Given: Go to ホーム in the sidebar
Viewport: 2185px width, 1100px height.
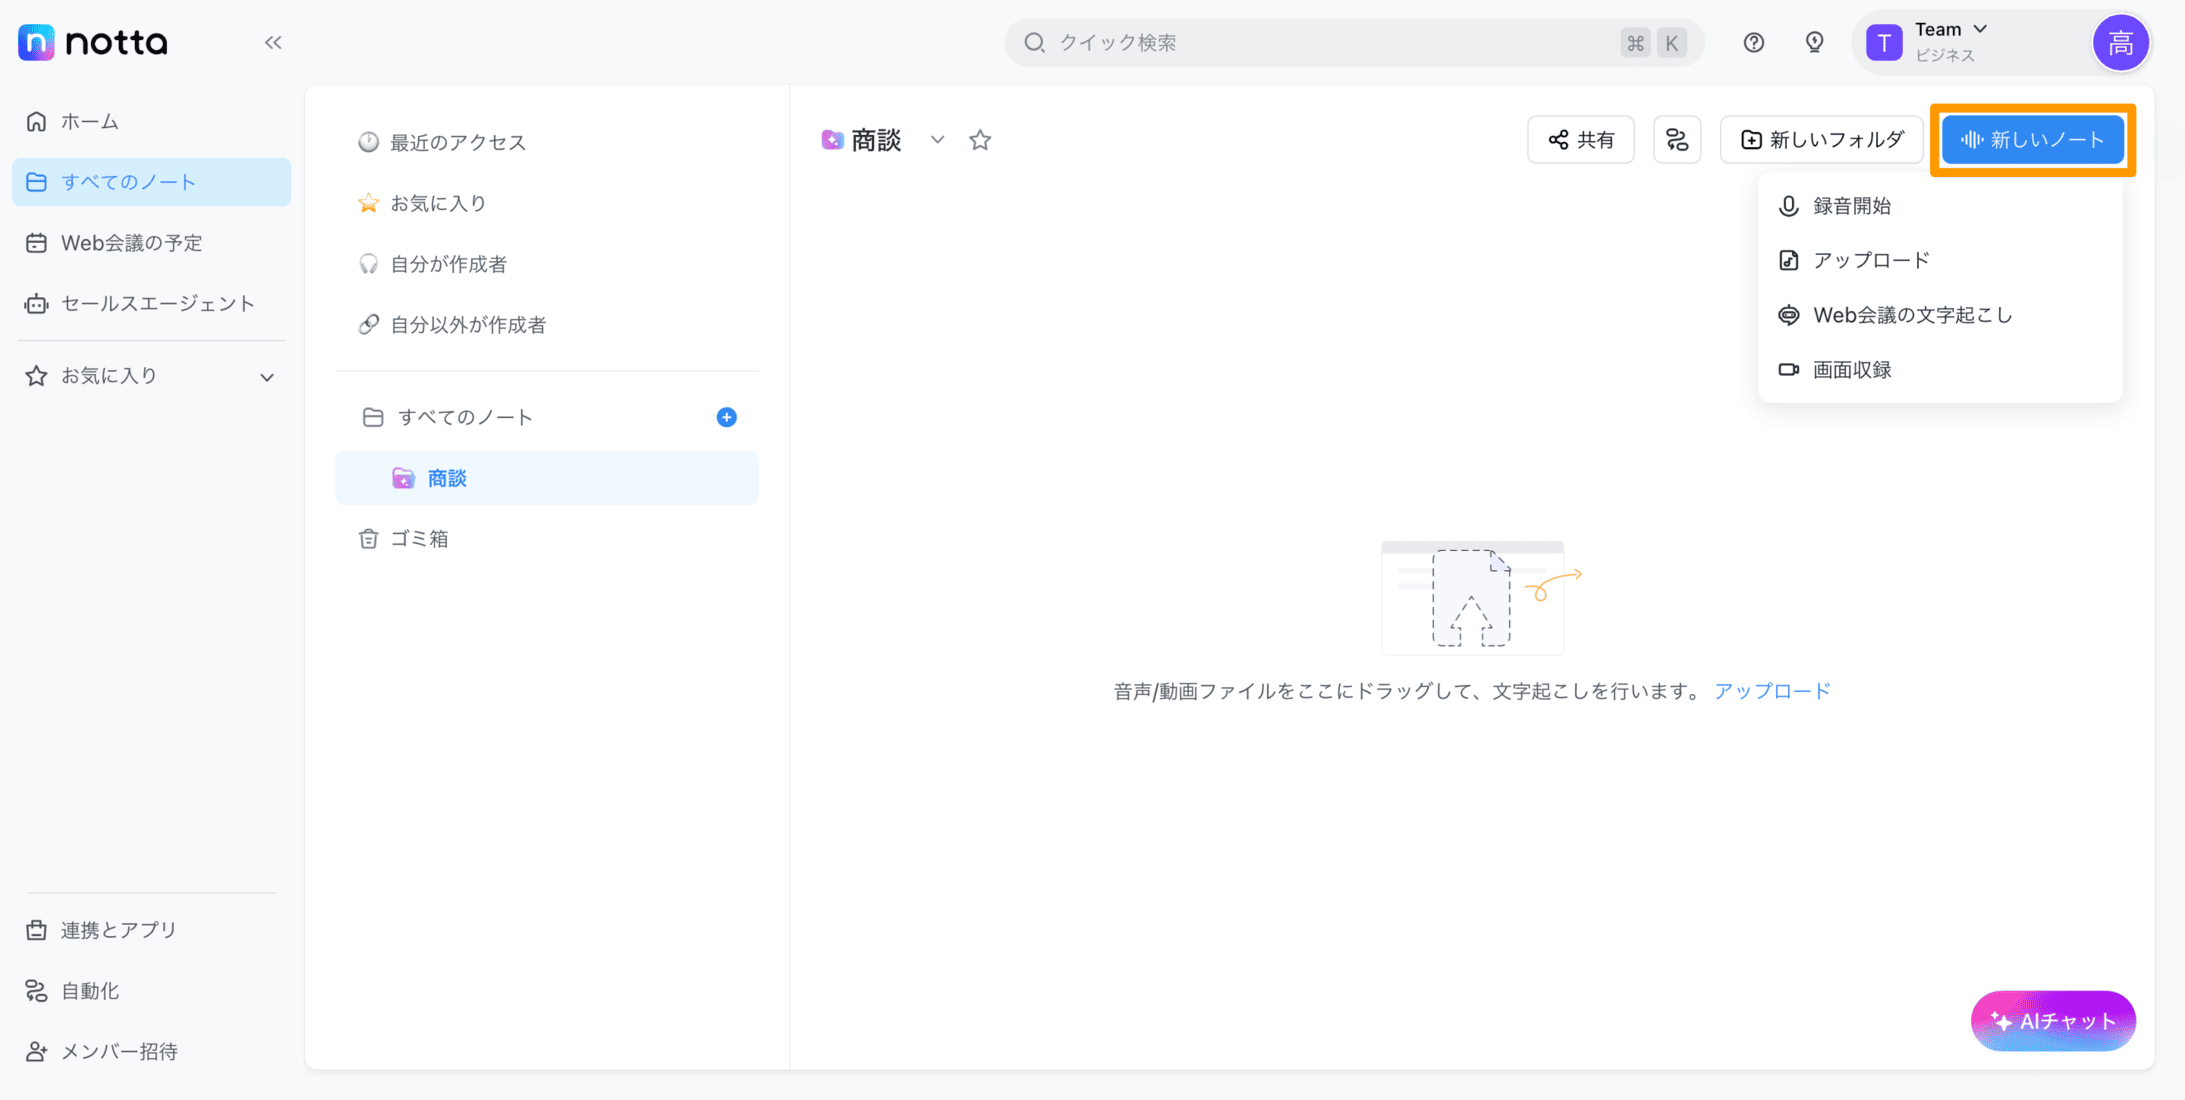Looking at the screenshot, I should tap(151, 121).
